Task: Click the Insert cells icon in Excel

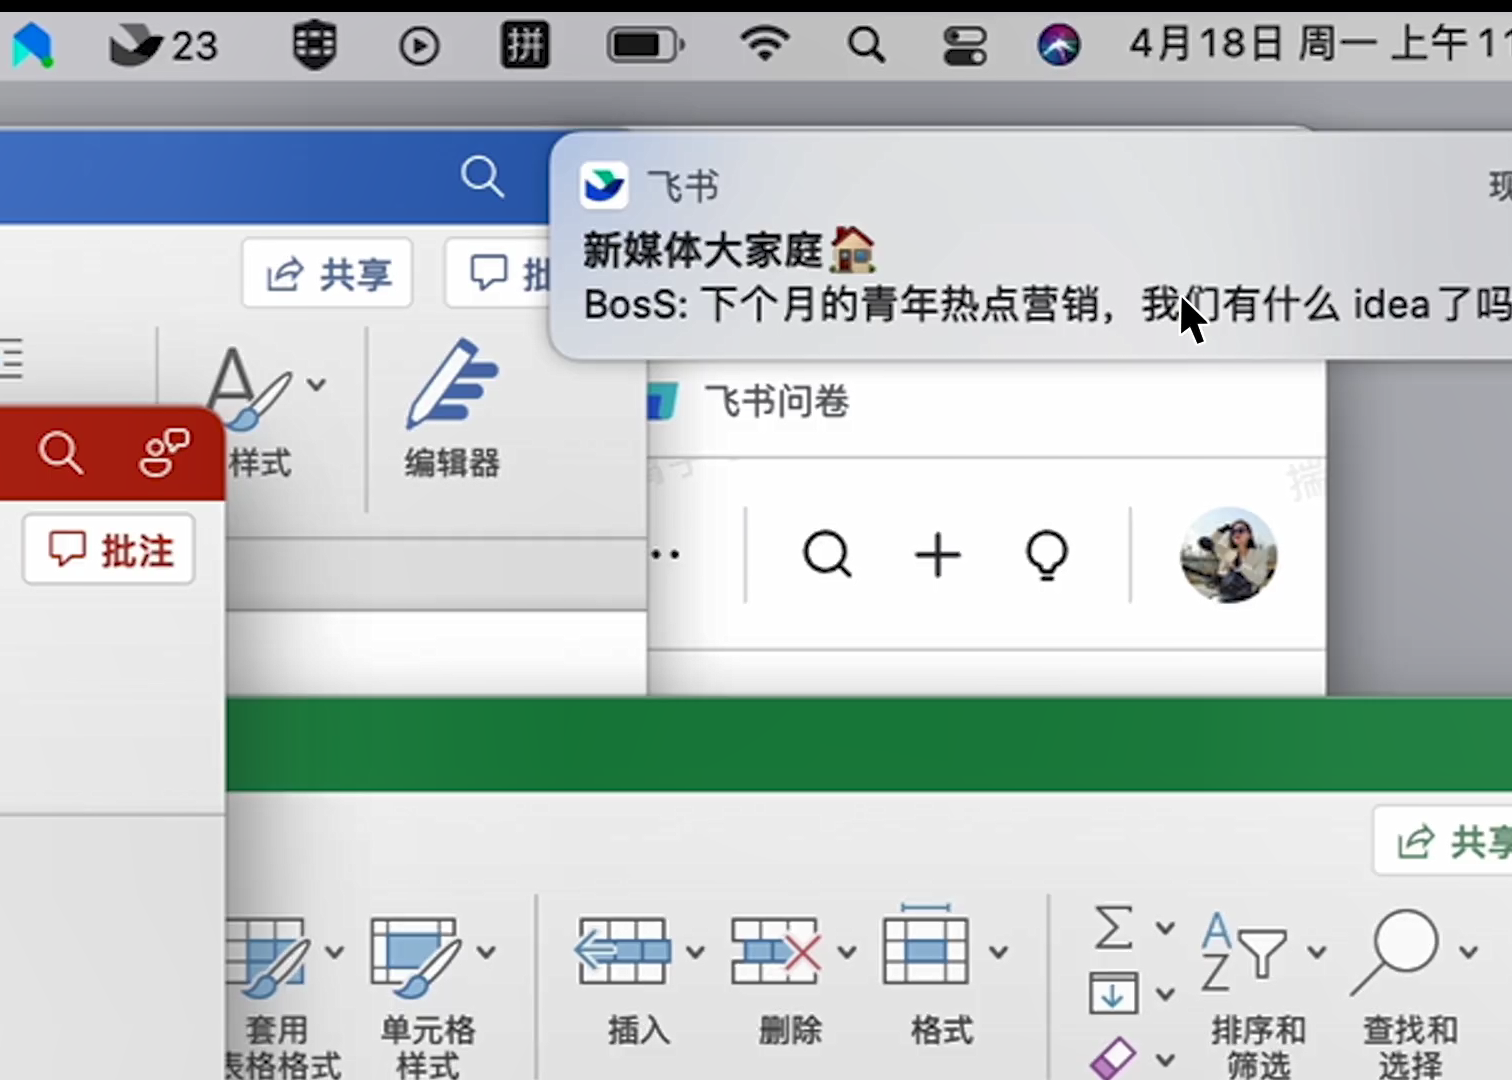Action: [x=622, y=951]
